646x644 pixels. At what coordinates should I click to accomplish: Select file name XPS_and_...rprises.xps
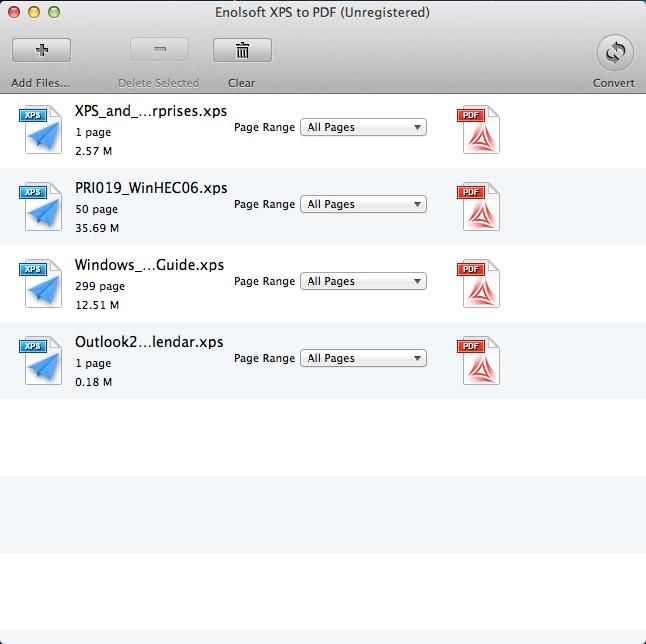(x=151, y=111)
